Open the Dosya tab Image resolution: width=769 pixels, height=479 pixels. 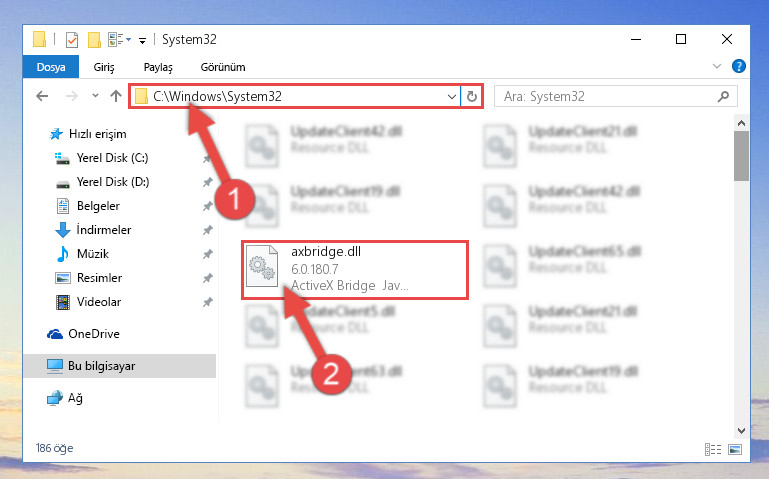click(51, 67)
